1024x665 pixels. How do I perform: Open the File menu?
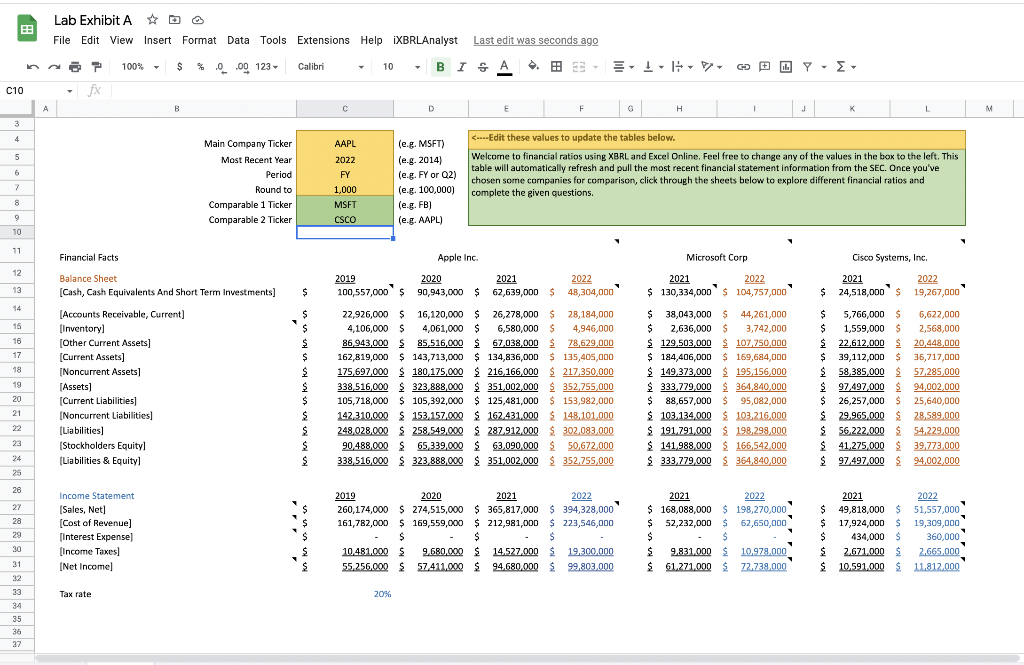pos(61,40)
